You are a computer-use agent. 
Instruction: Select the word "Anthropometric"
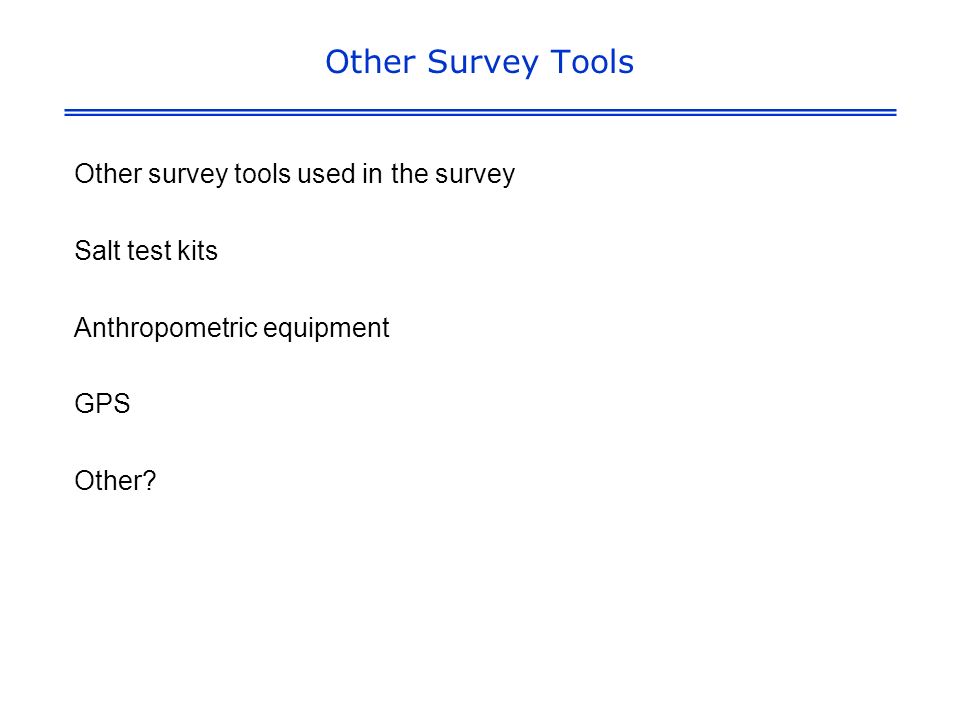(165, 329)
